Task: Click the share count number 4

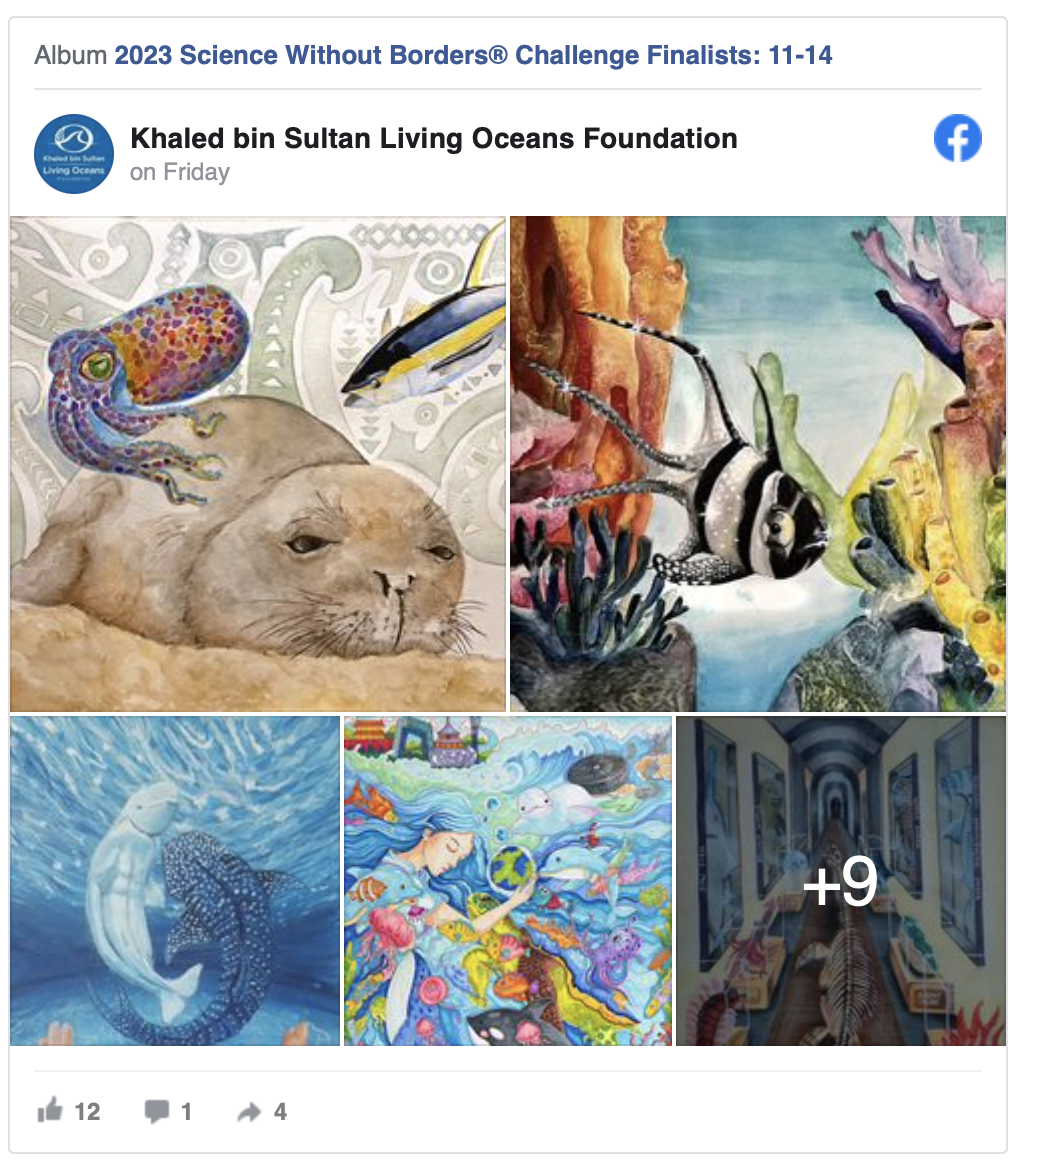Action: (280, 1112)
